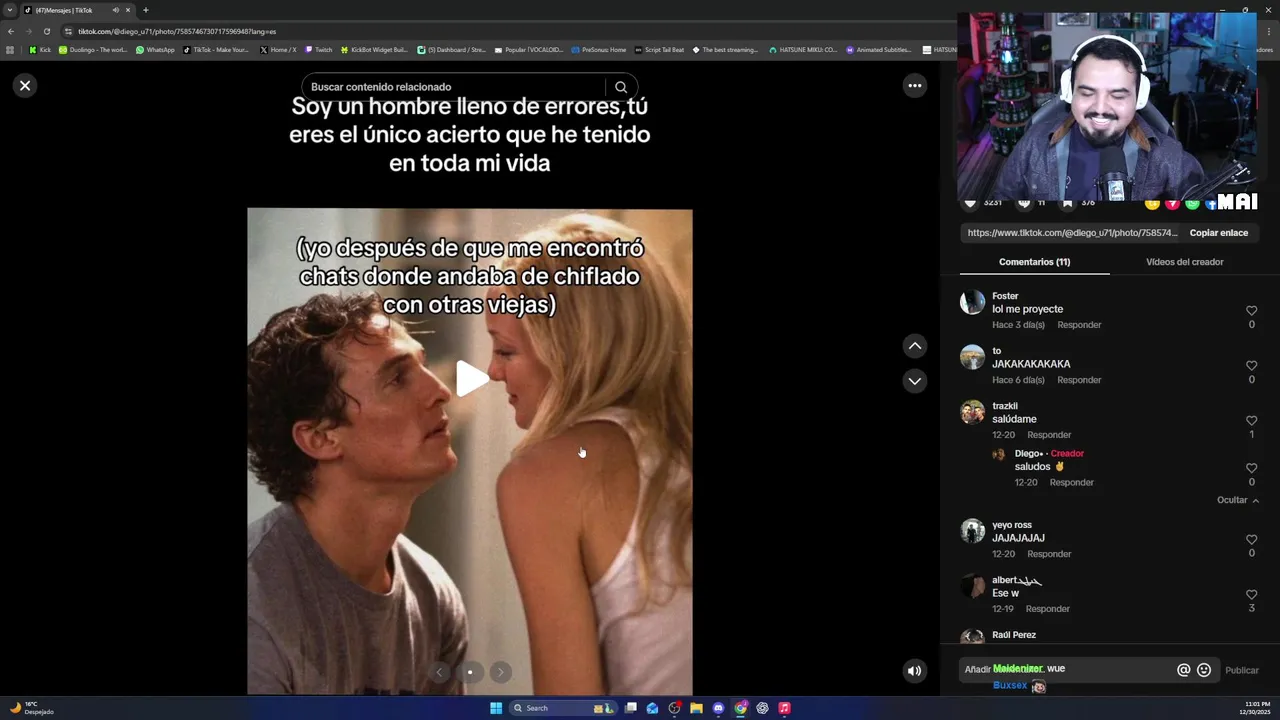Click the red send-to-friends share icon
1280x720 pixels.
pos(1172,204)
